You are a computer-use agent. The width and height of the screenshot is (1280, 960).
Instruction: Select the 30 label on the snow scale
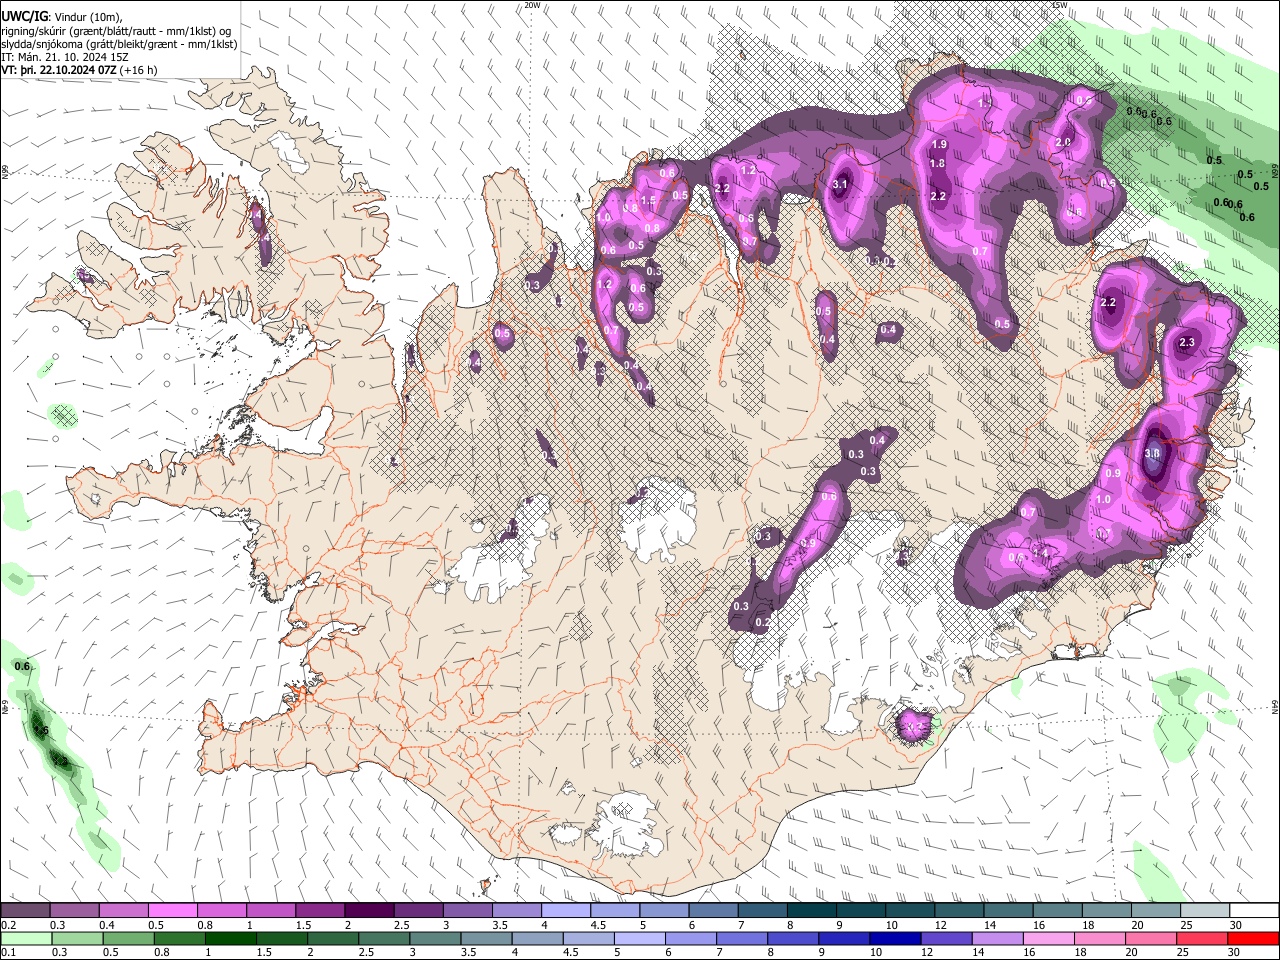coord(1236,925)
